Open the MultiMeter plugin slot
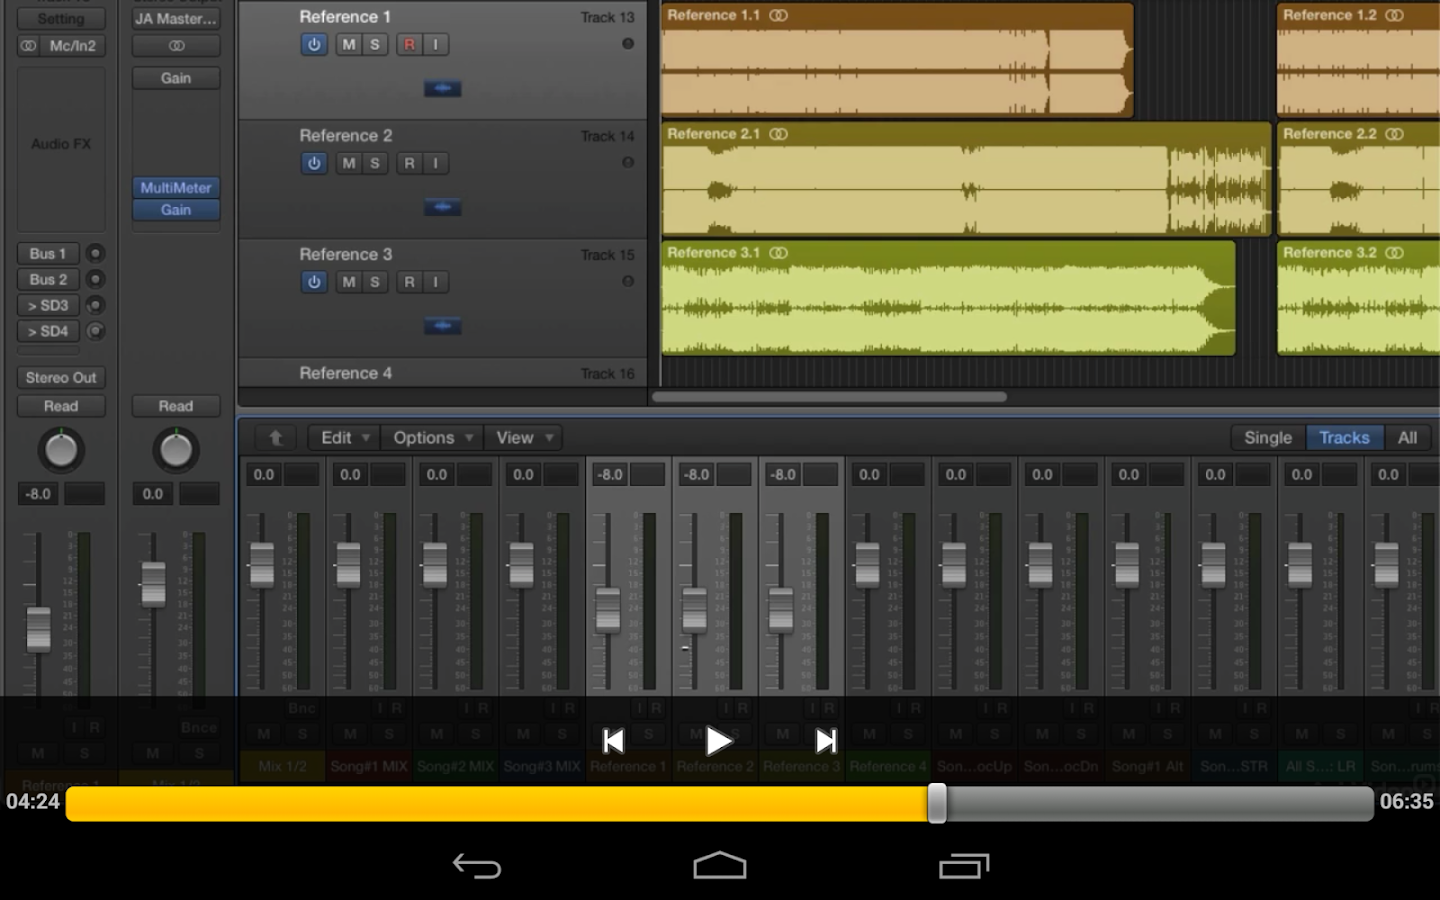 coord(176,188)
